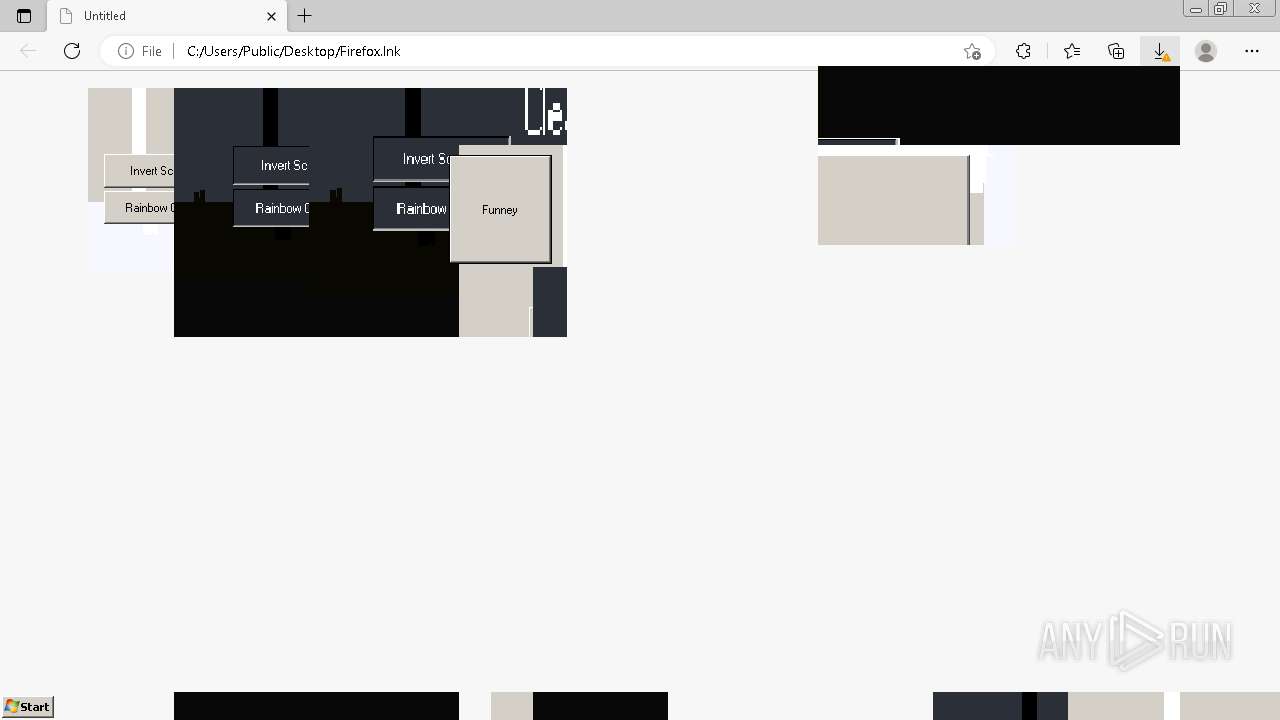Open the Extensions puzzle icon
Image resolution: width=1280 pixels, height=720 pixels.
pos(1023,51)
